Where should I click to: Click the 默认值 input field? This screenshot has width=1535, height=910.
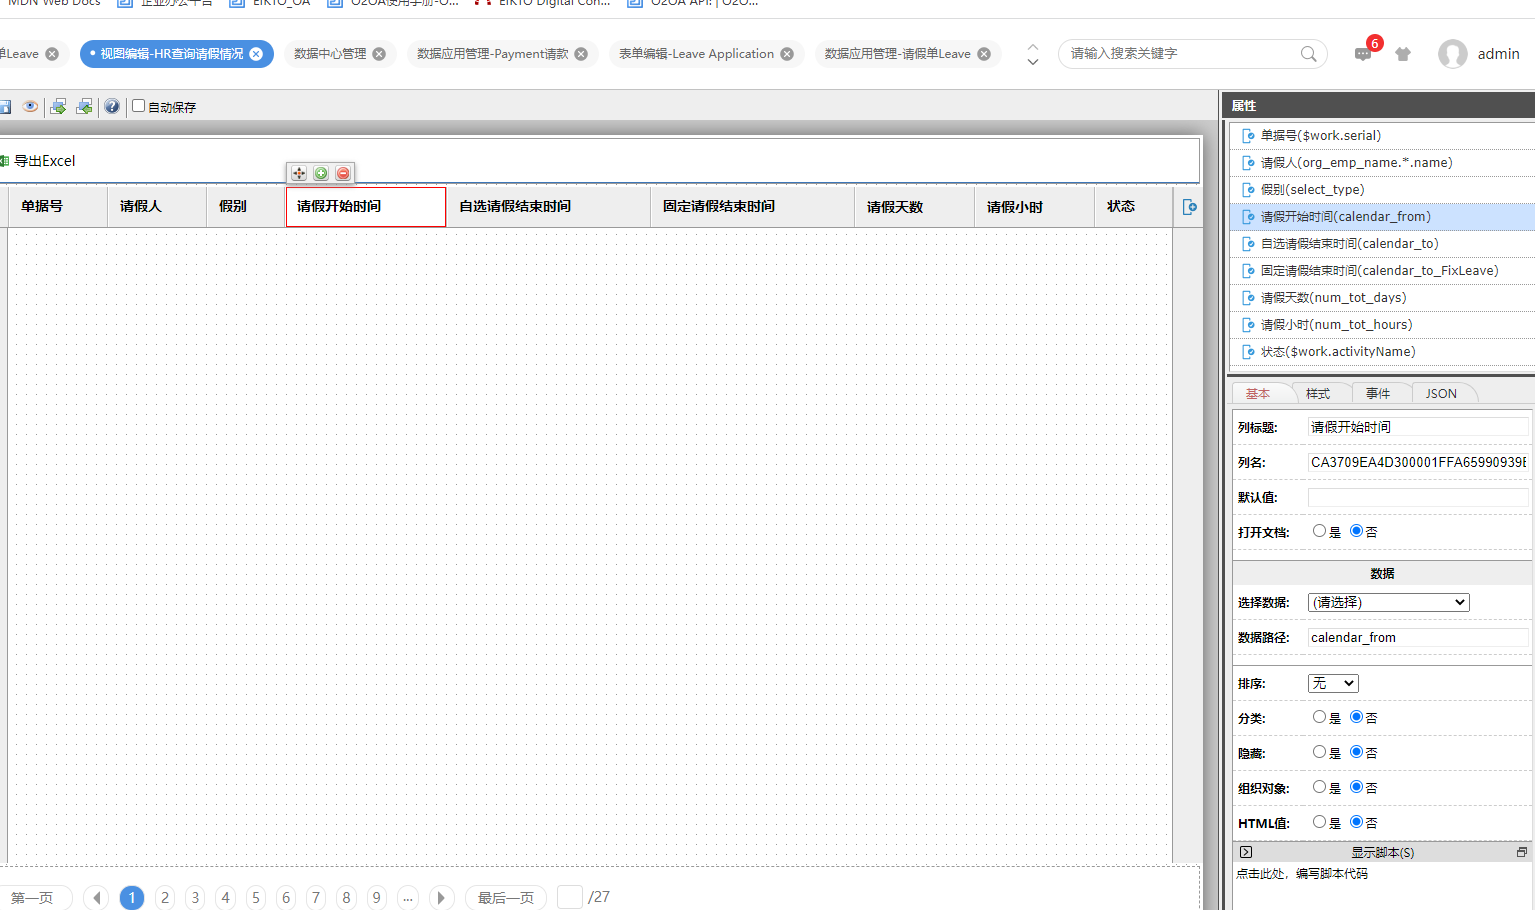click(1418, 497)
